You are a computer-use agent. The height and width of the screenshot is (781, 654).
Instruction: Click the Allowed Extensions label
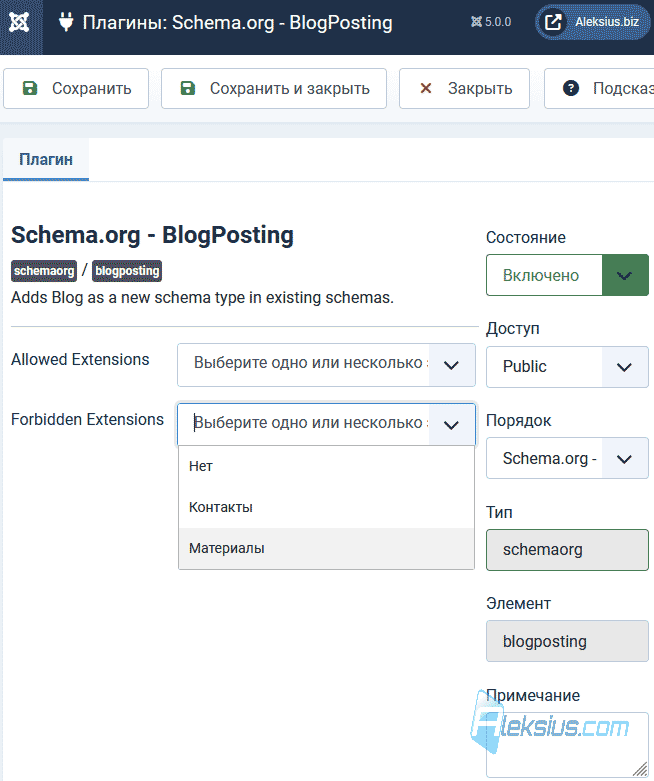(x=80, y=360)
